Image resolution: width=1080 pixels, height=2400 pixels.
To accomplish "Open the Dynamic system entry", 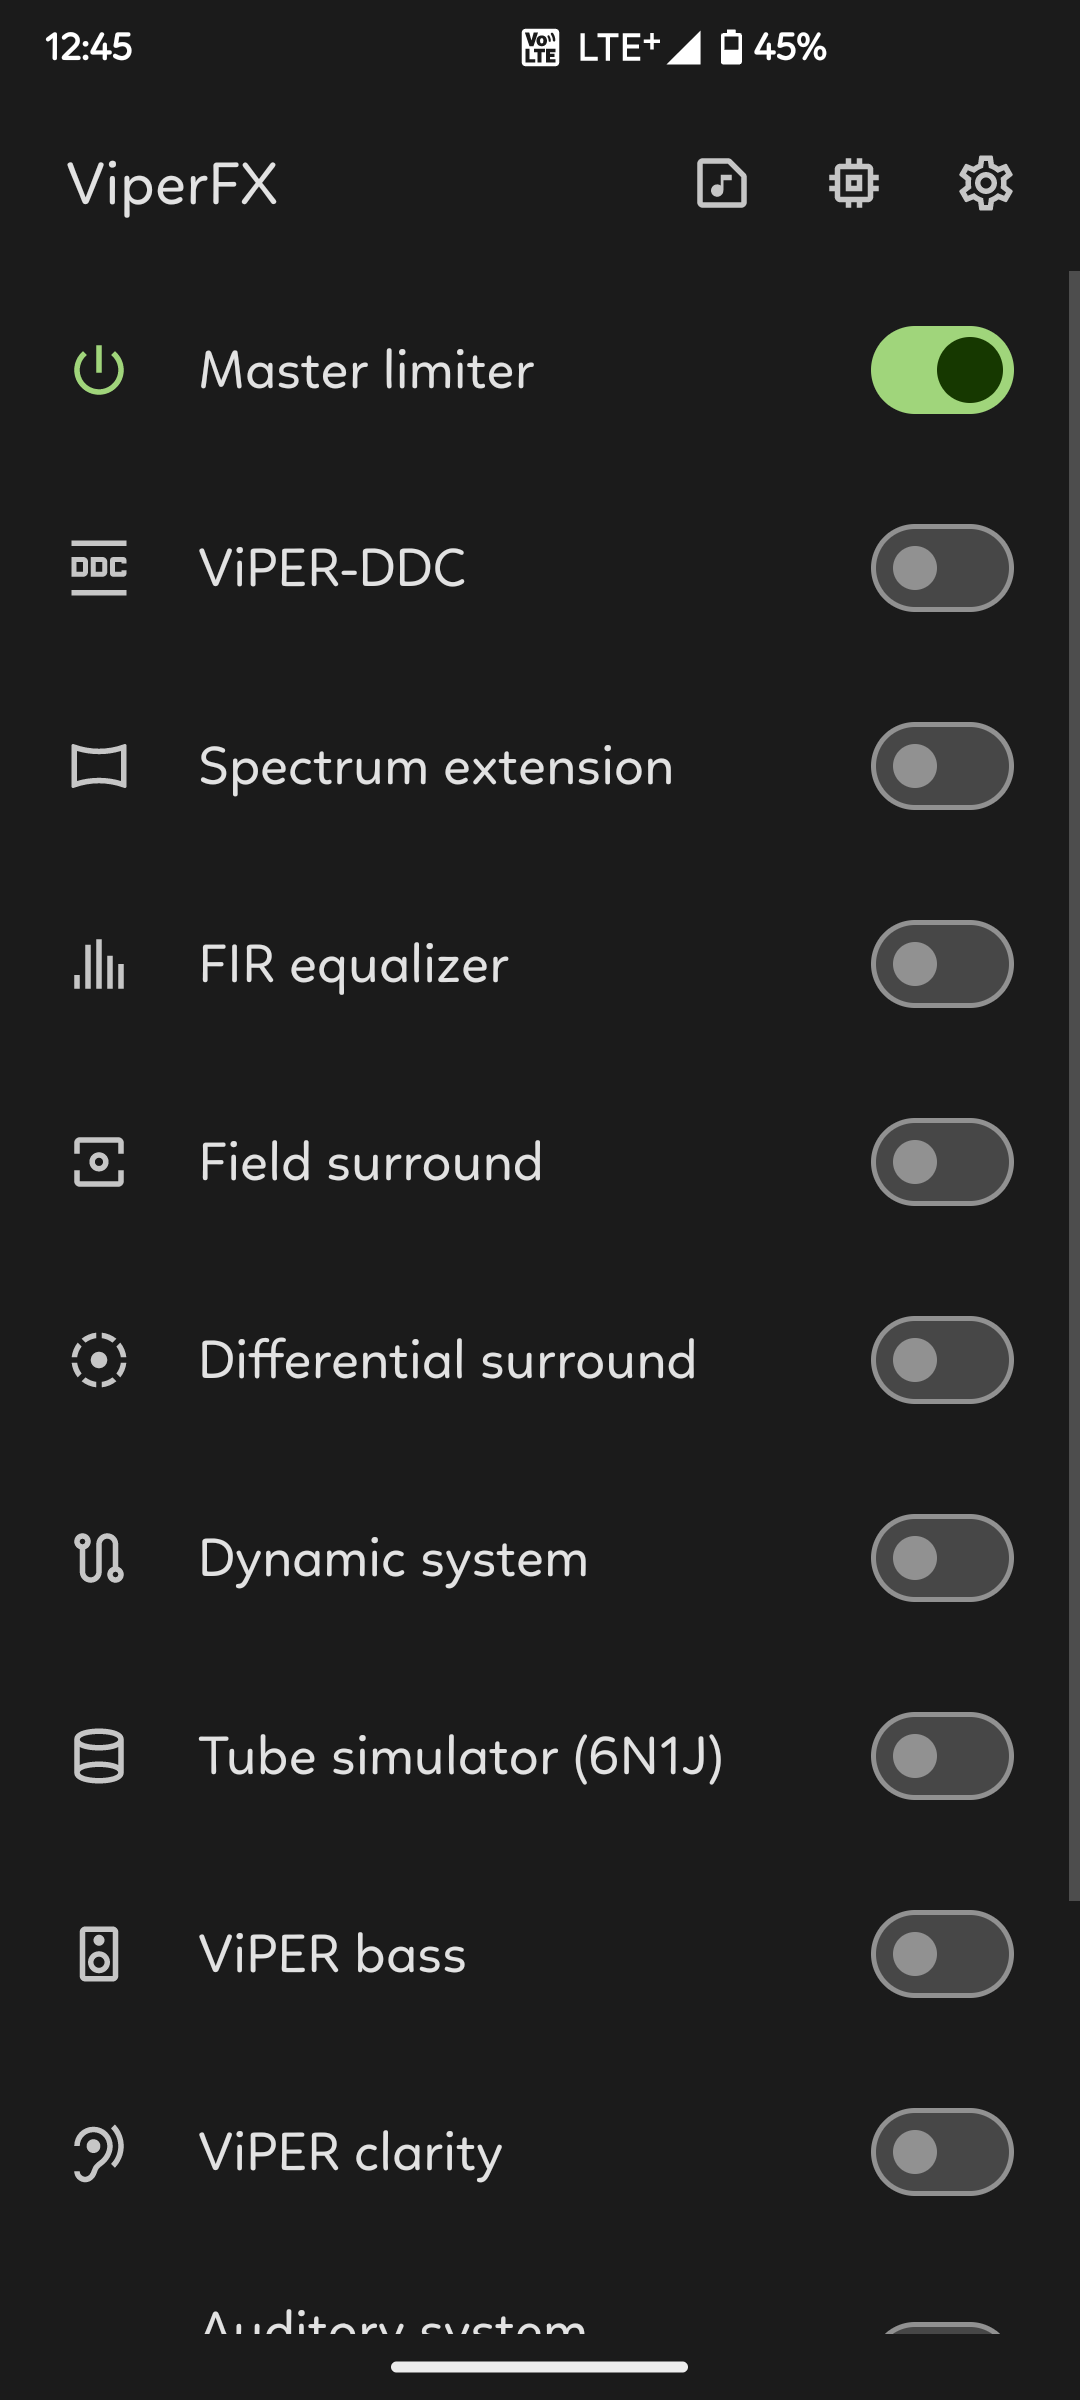I will point(393,1558).
